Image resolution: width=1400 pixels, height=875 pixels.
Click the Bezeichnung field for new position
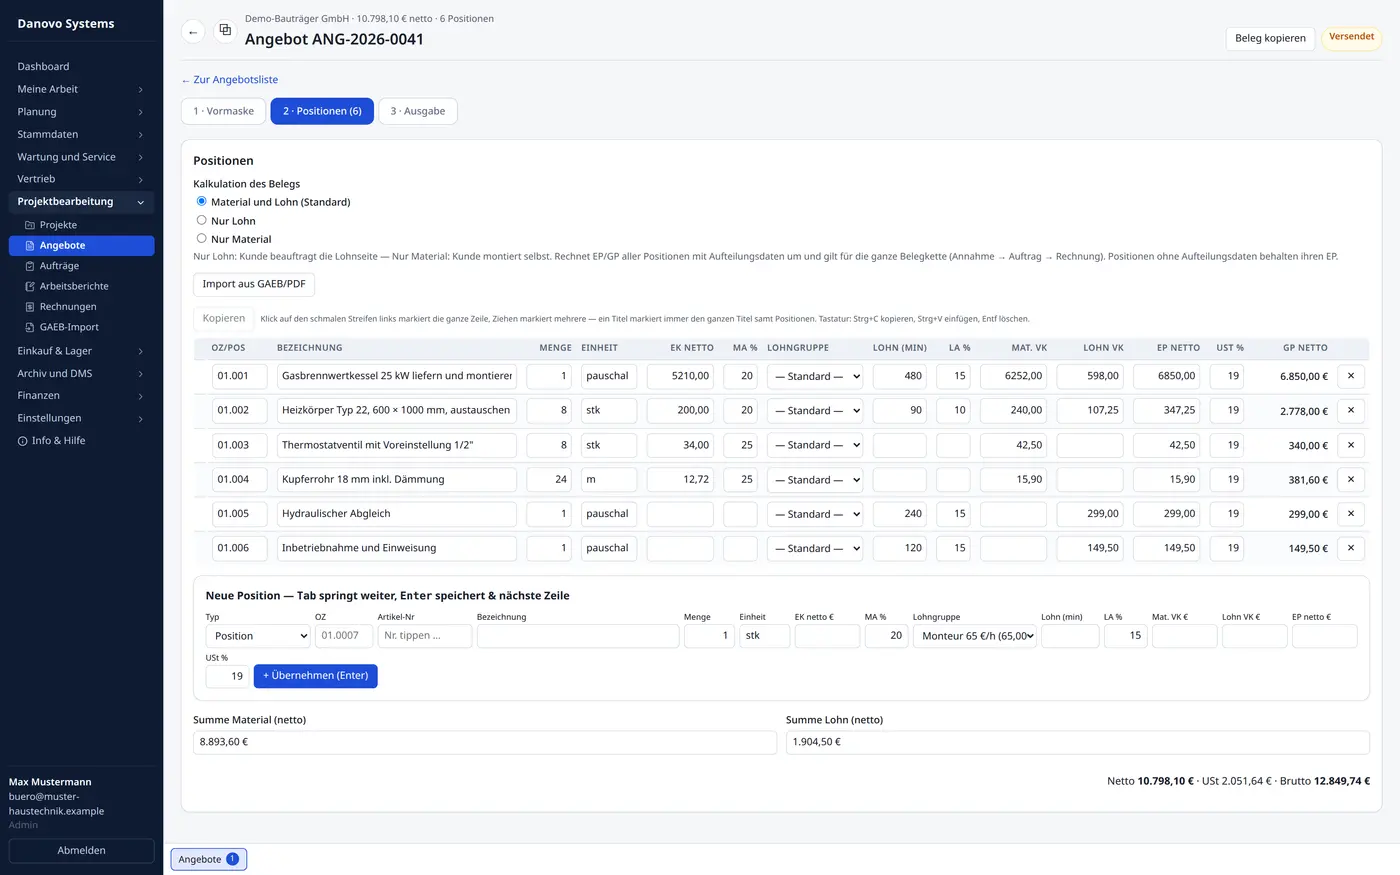(x=578, y=636)
